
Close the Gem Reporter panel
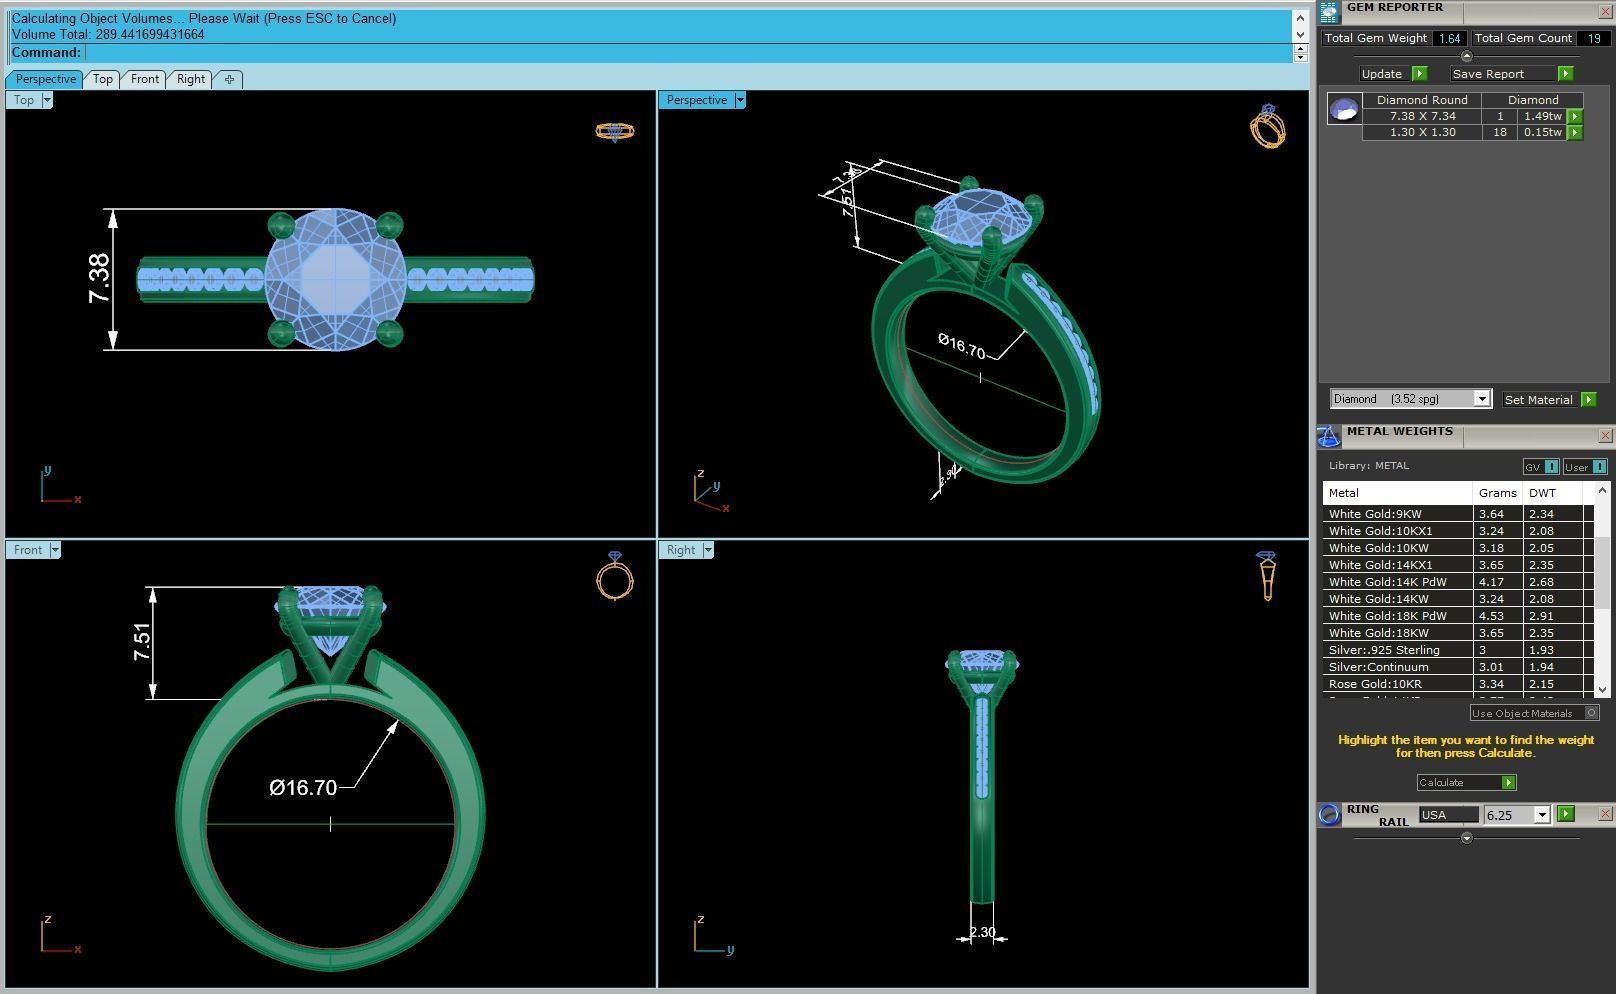1605,11
